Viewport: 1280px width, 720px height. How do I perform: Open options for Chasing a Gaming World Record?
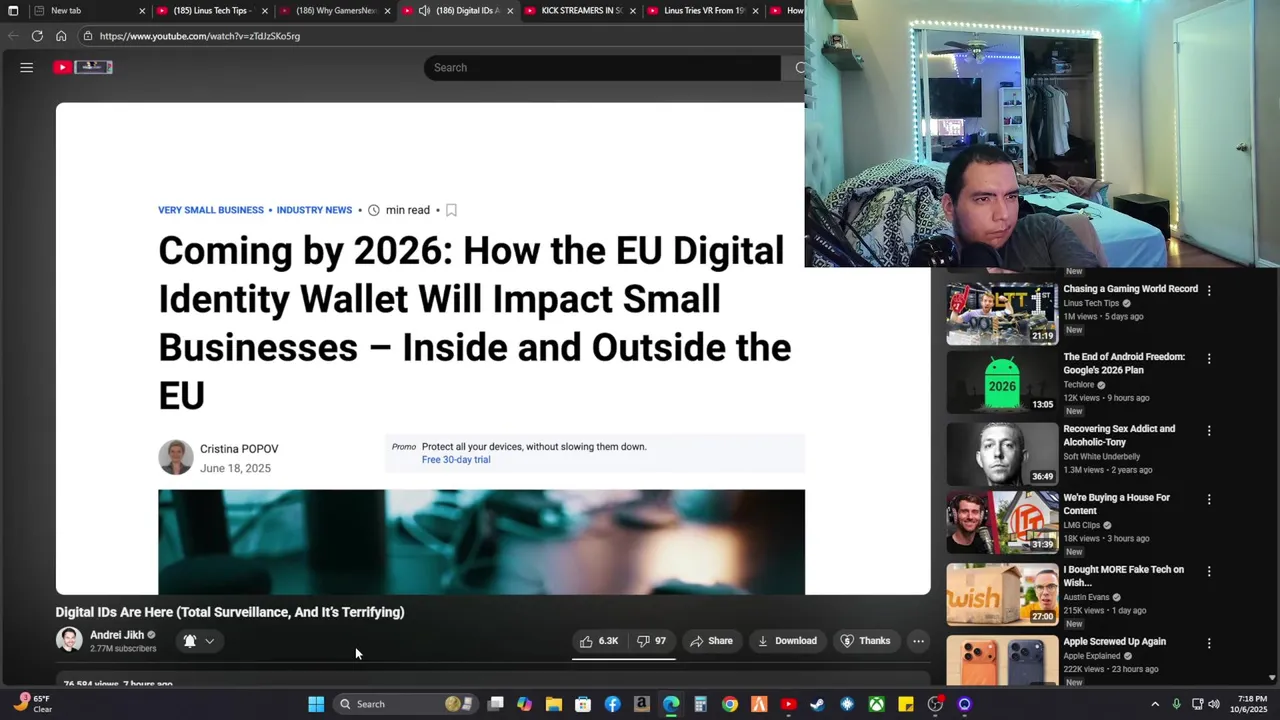click(x=1209, y=290)
